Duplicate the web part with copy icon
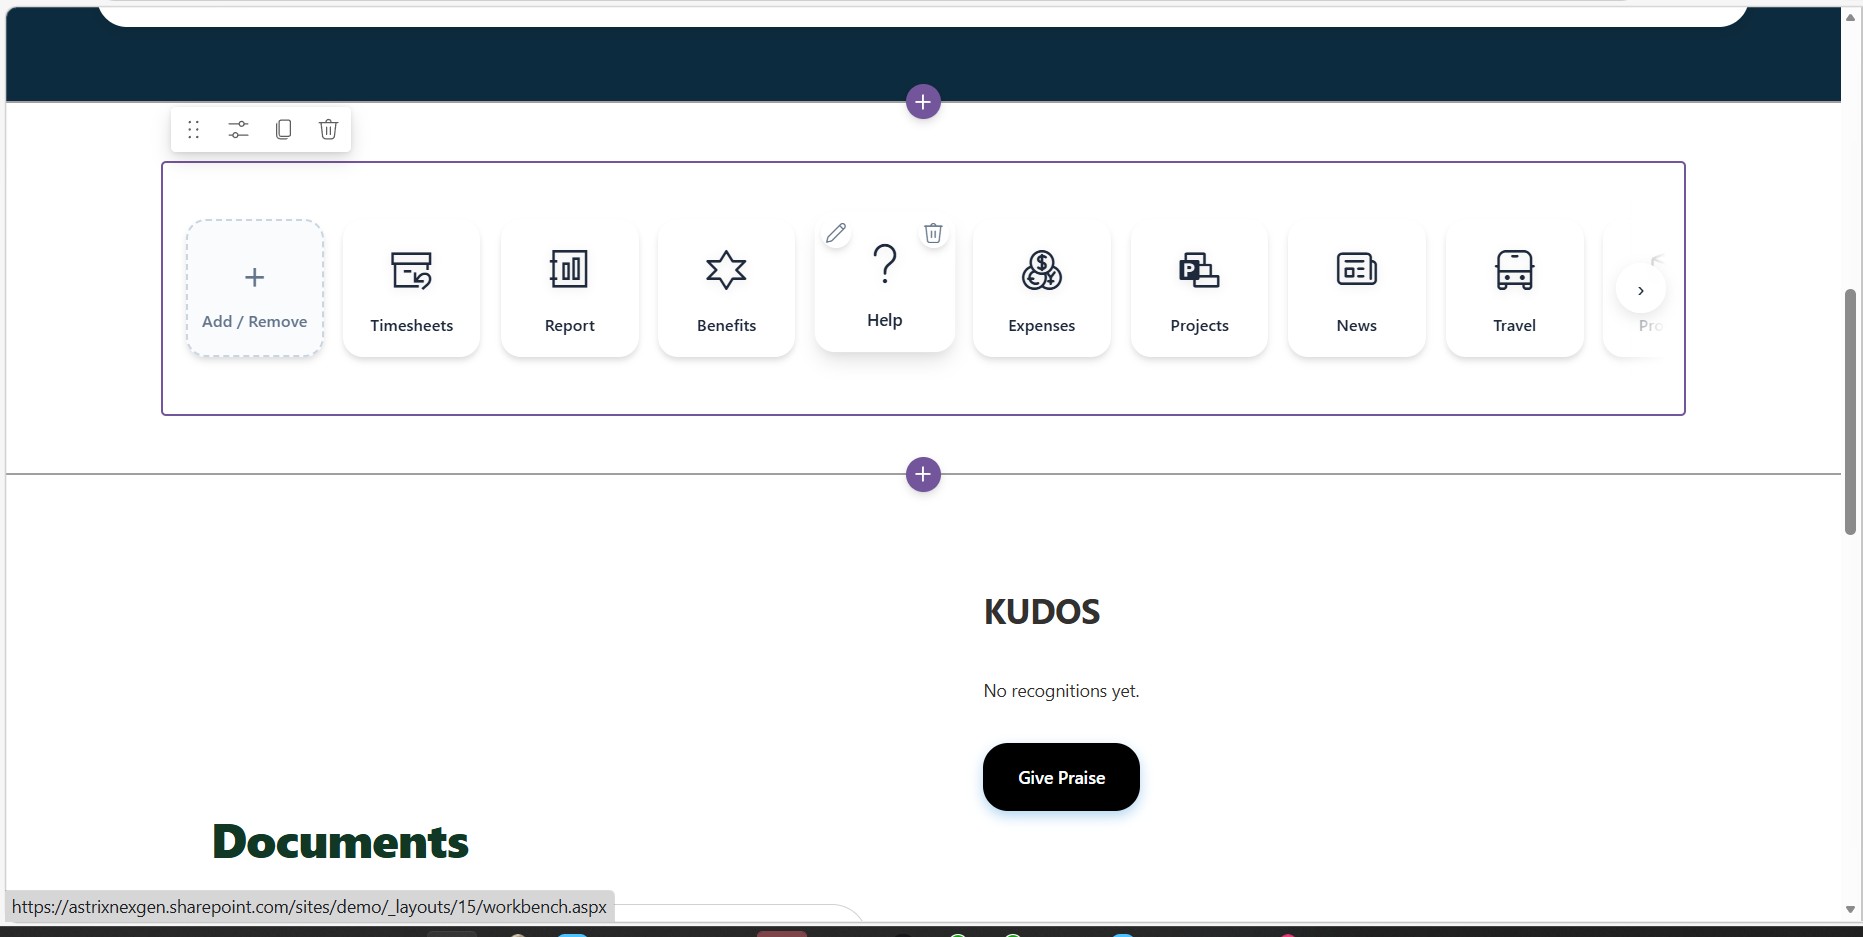1863x937 pixels. (284, 130)
